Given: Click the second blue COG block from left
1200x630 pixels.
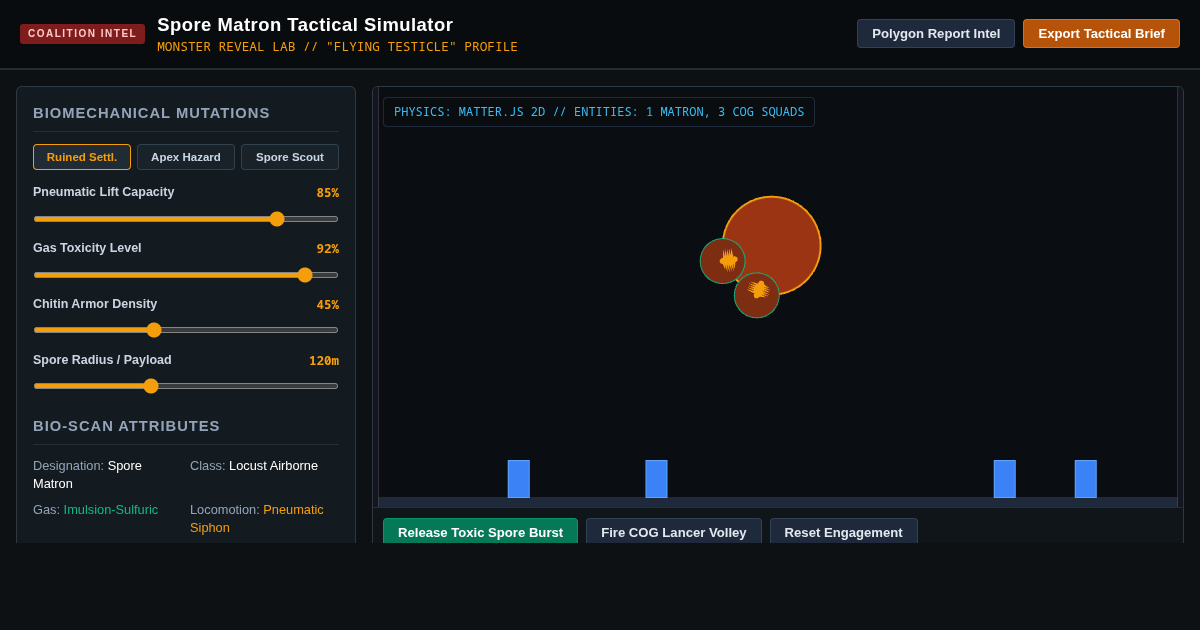Looking at the screenshot, I should pos(656,479).
